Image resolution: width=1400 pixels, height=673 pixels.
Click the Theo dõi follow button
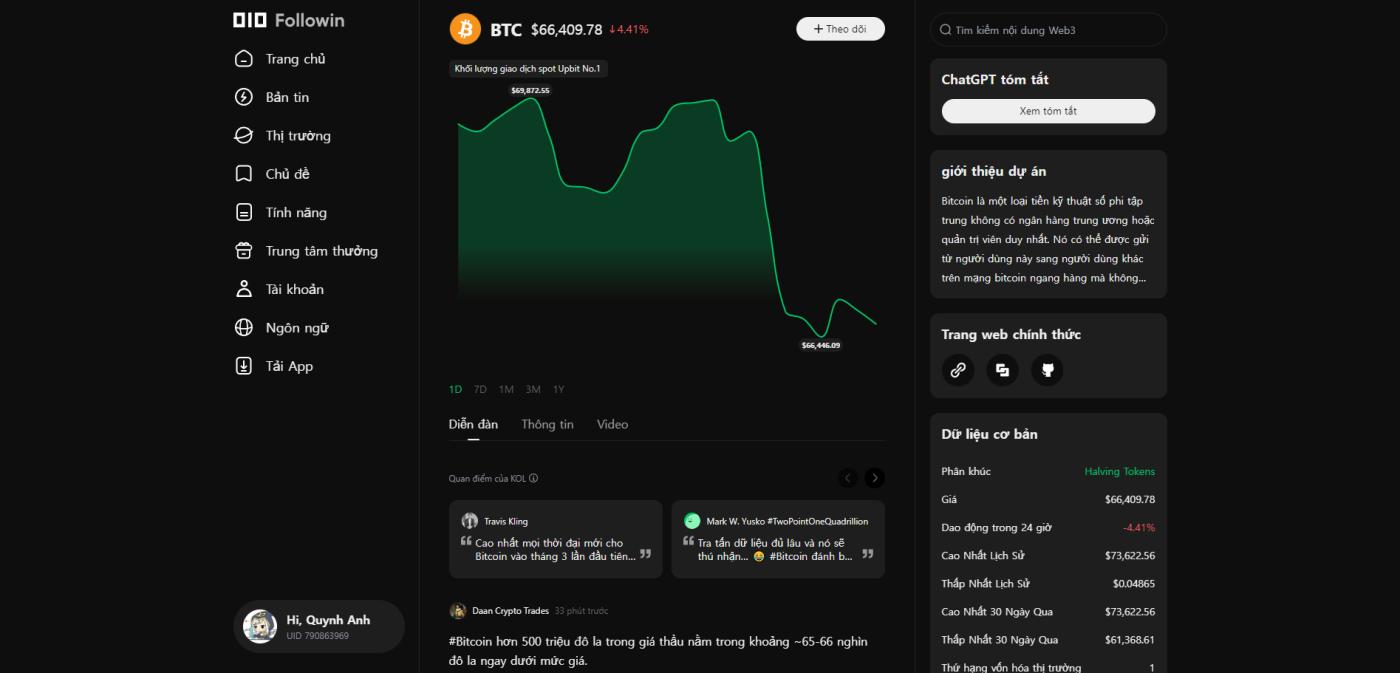coord(840,29)
